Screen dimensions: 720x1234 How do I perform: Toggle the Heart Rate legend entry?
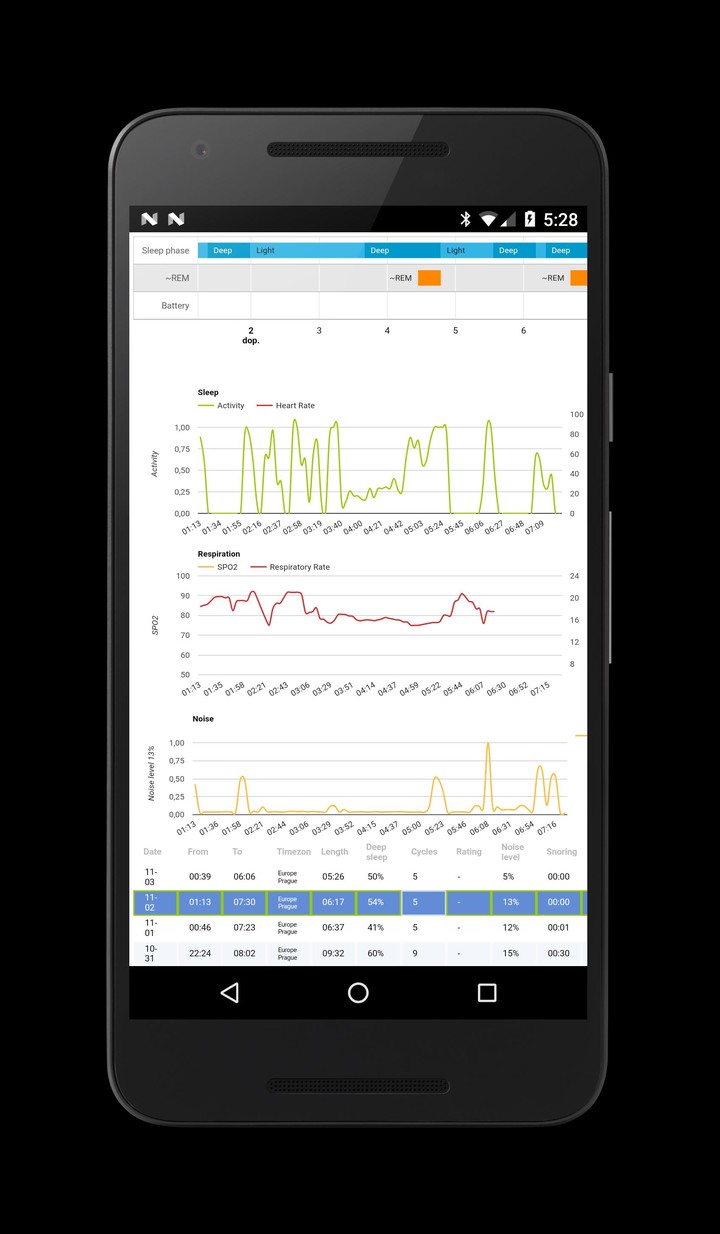pos(286,406)
